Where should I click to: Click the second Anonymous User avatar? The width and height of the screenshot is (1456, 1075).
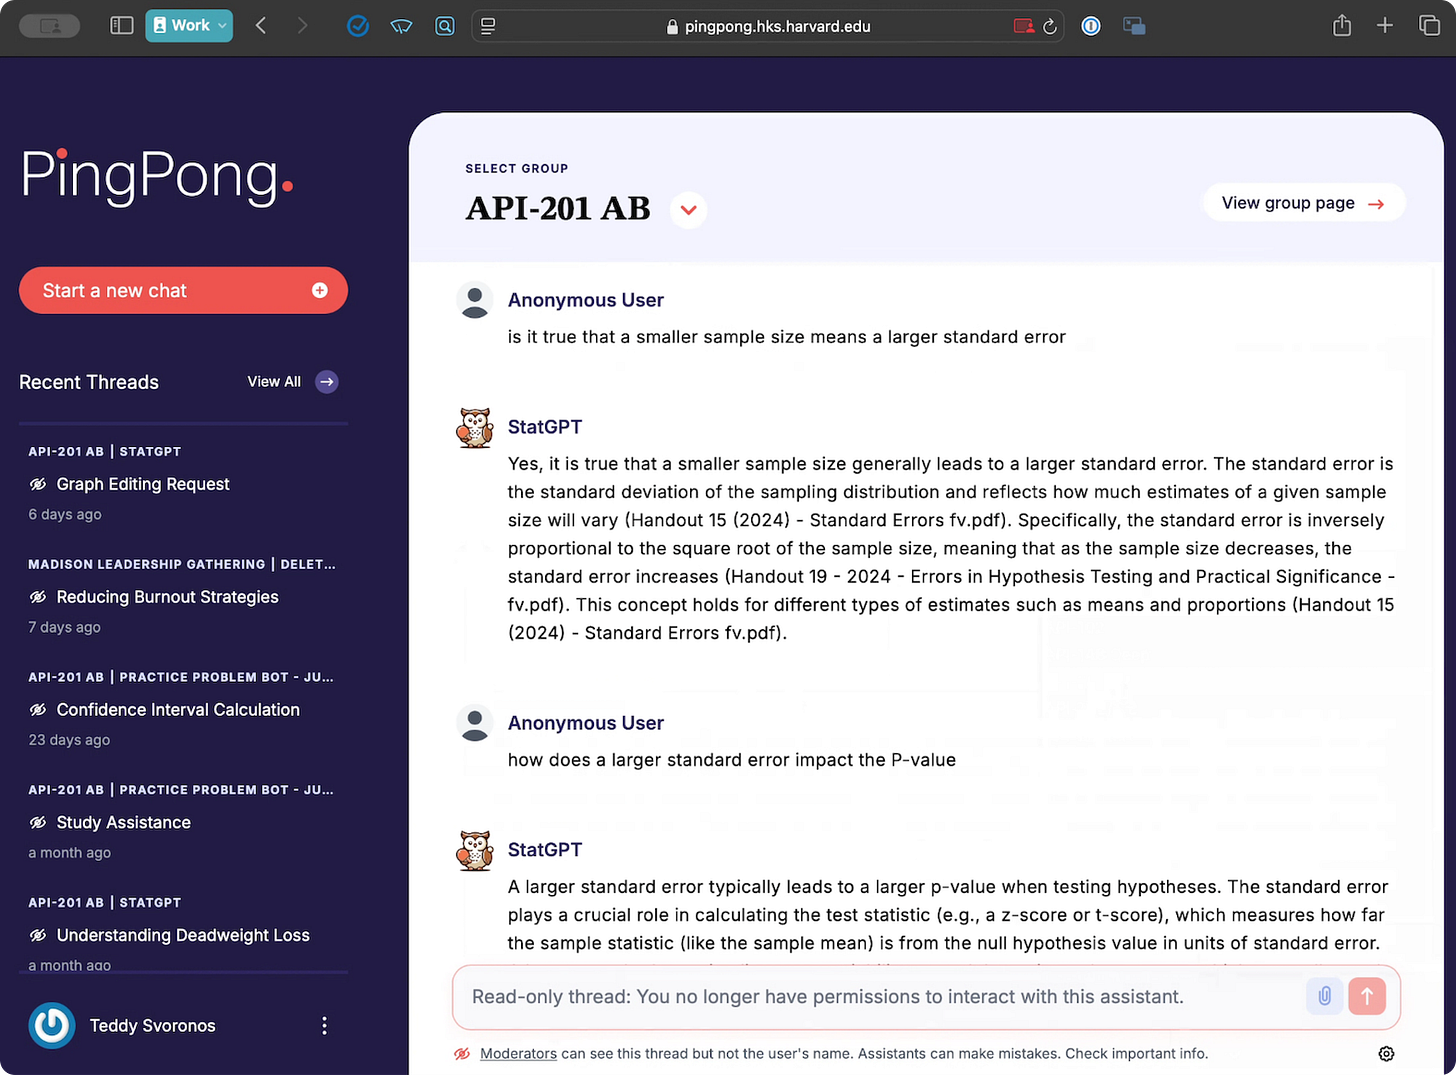475,724
